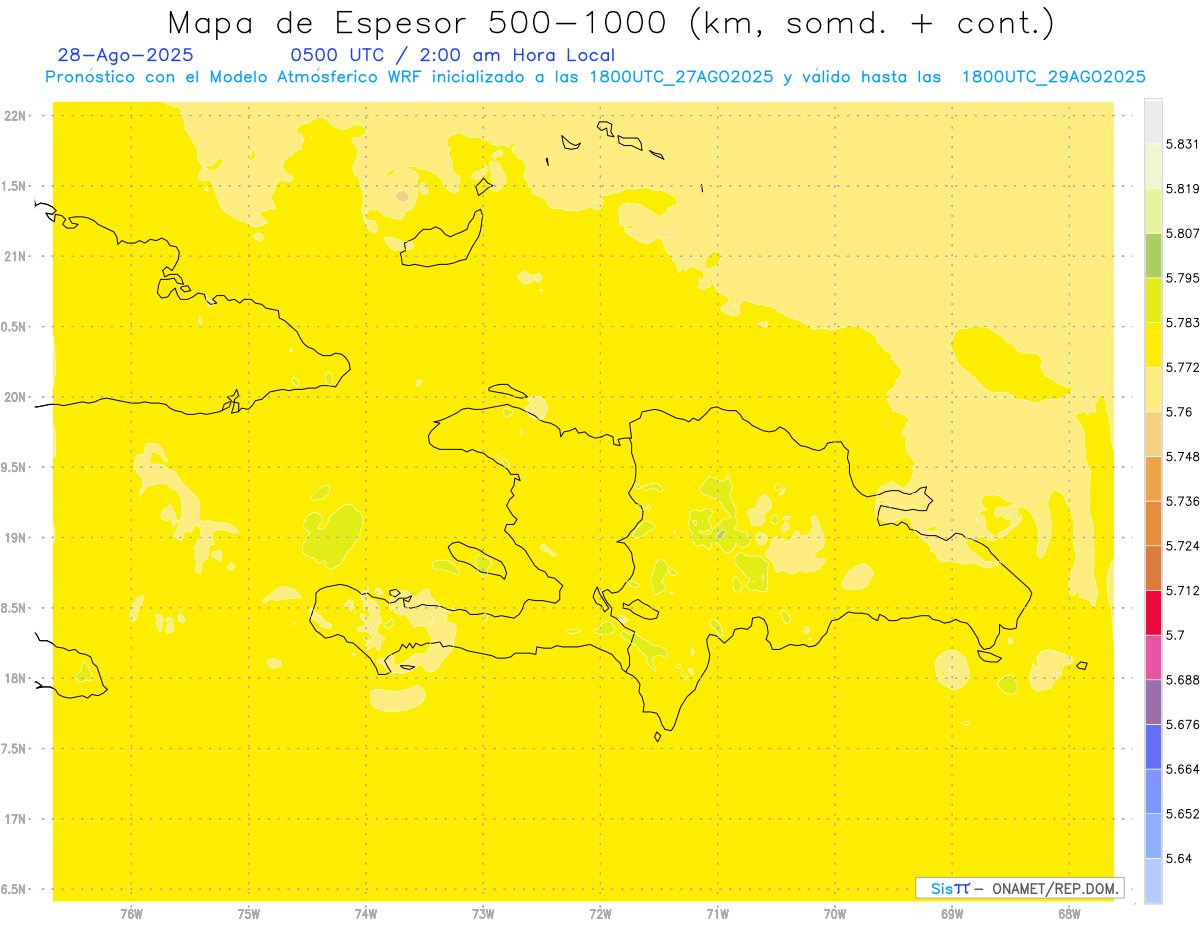This screenshot has height=927, width=1200.
Task: Click the colorbar value '5.795'
Action: coord(1183,278)
